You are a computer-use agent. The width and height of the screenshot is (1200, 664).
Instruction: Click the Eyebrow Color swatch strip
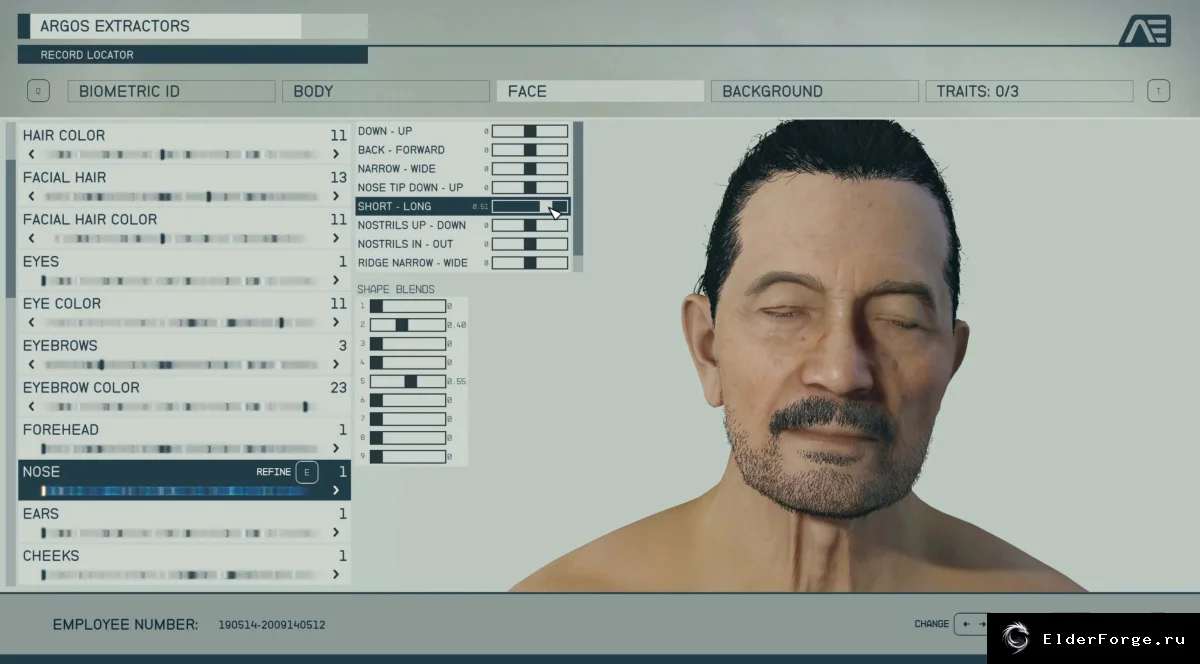pyautogui.click(x=184, y=407)
